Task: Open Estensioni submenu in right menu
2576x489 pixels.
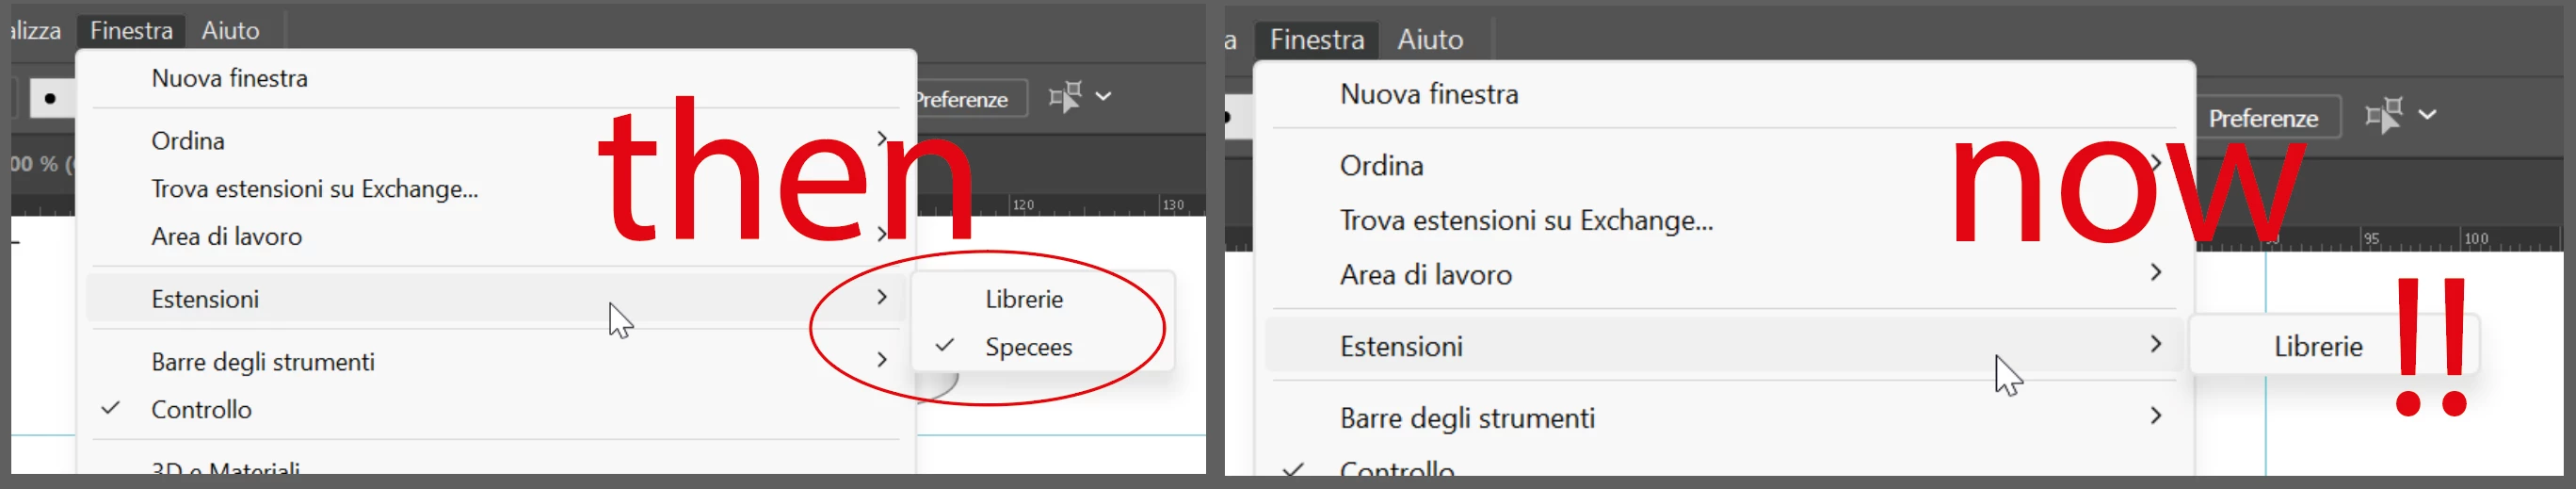Action: [1724, 346]
